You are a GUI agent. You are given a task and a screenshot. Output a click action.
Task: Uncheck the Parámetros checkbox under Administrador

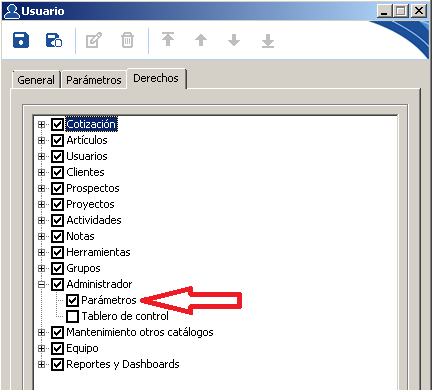(72, 300)
